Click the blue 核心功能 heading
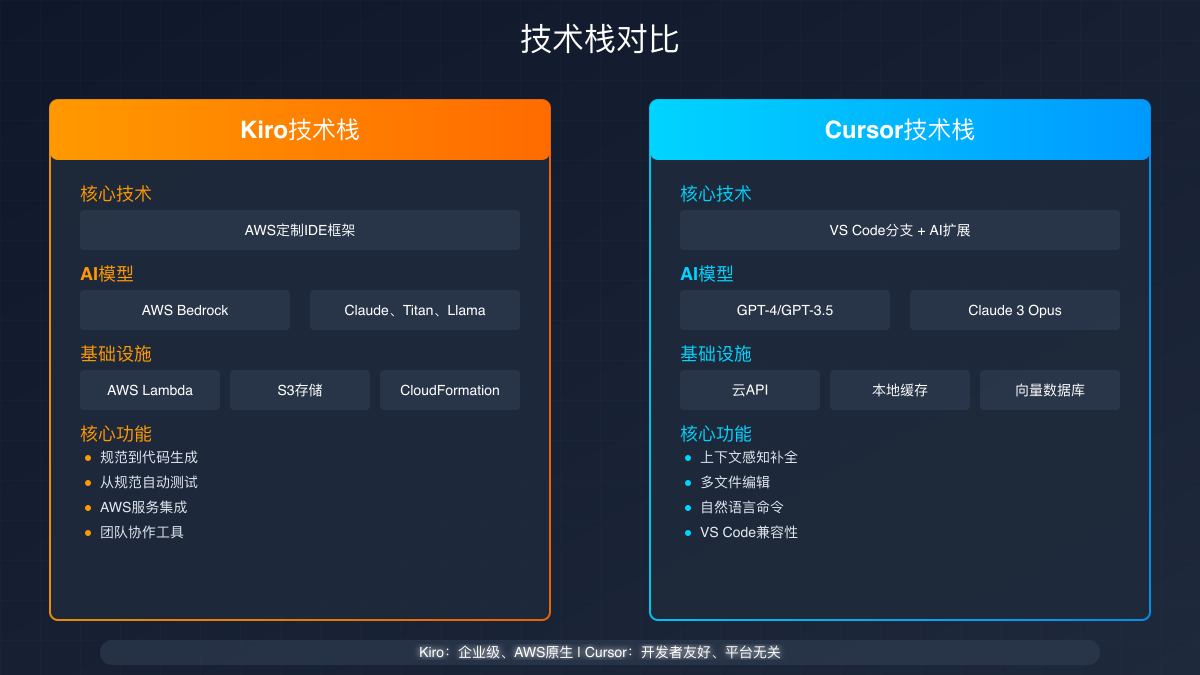The image size is (1200, 675). pyautogui.click(x=716, y=434)
